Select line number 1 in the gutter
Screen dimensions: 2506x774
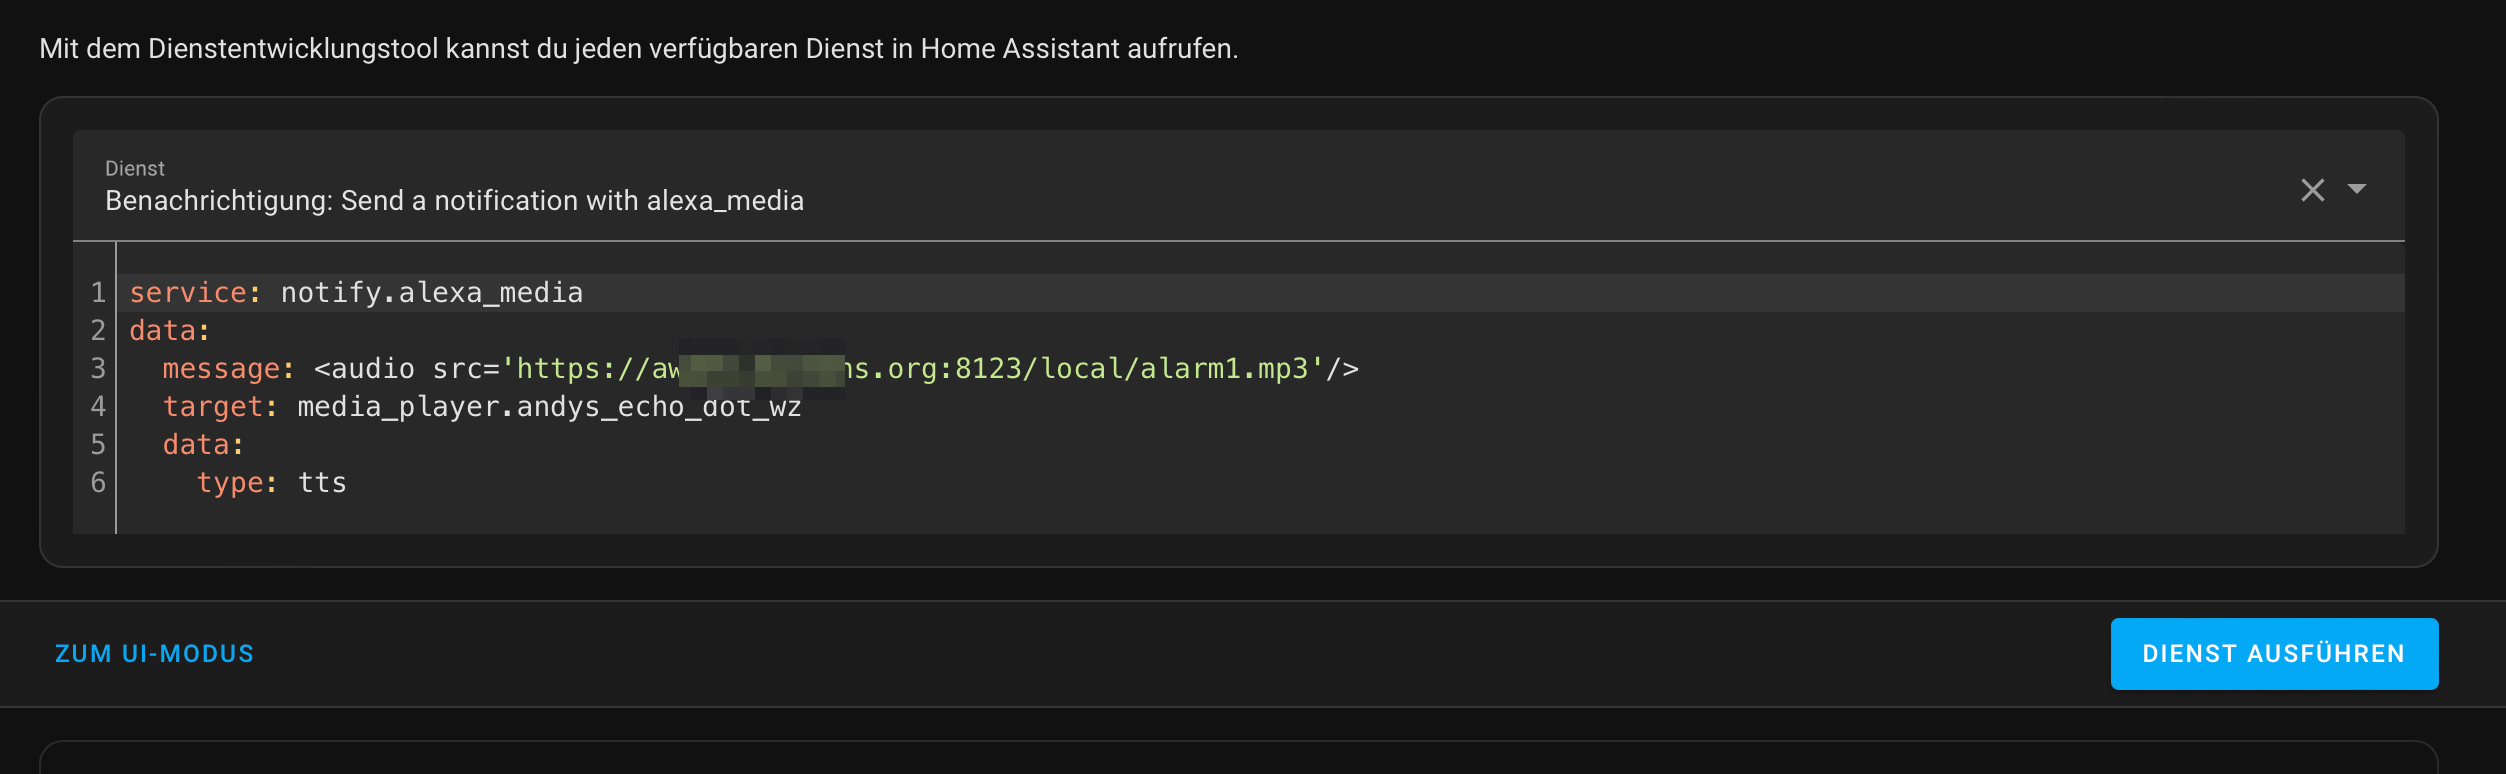pos(98,293)
